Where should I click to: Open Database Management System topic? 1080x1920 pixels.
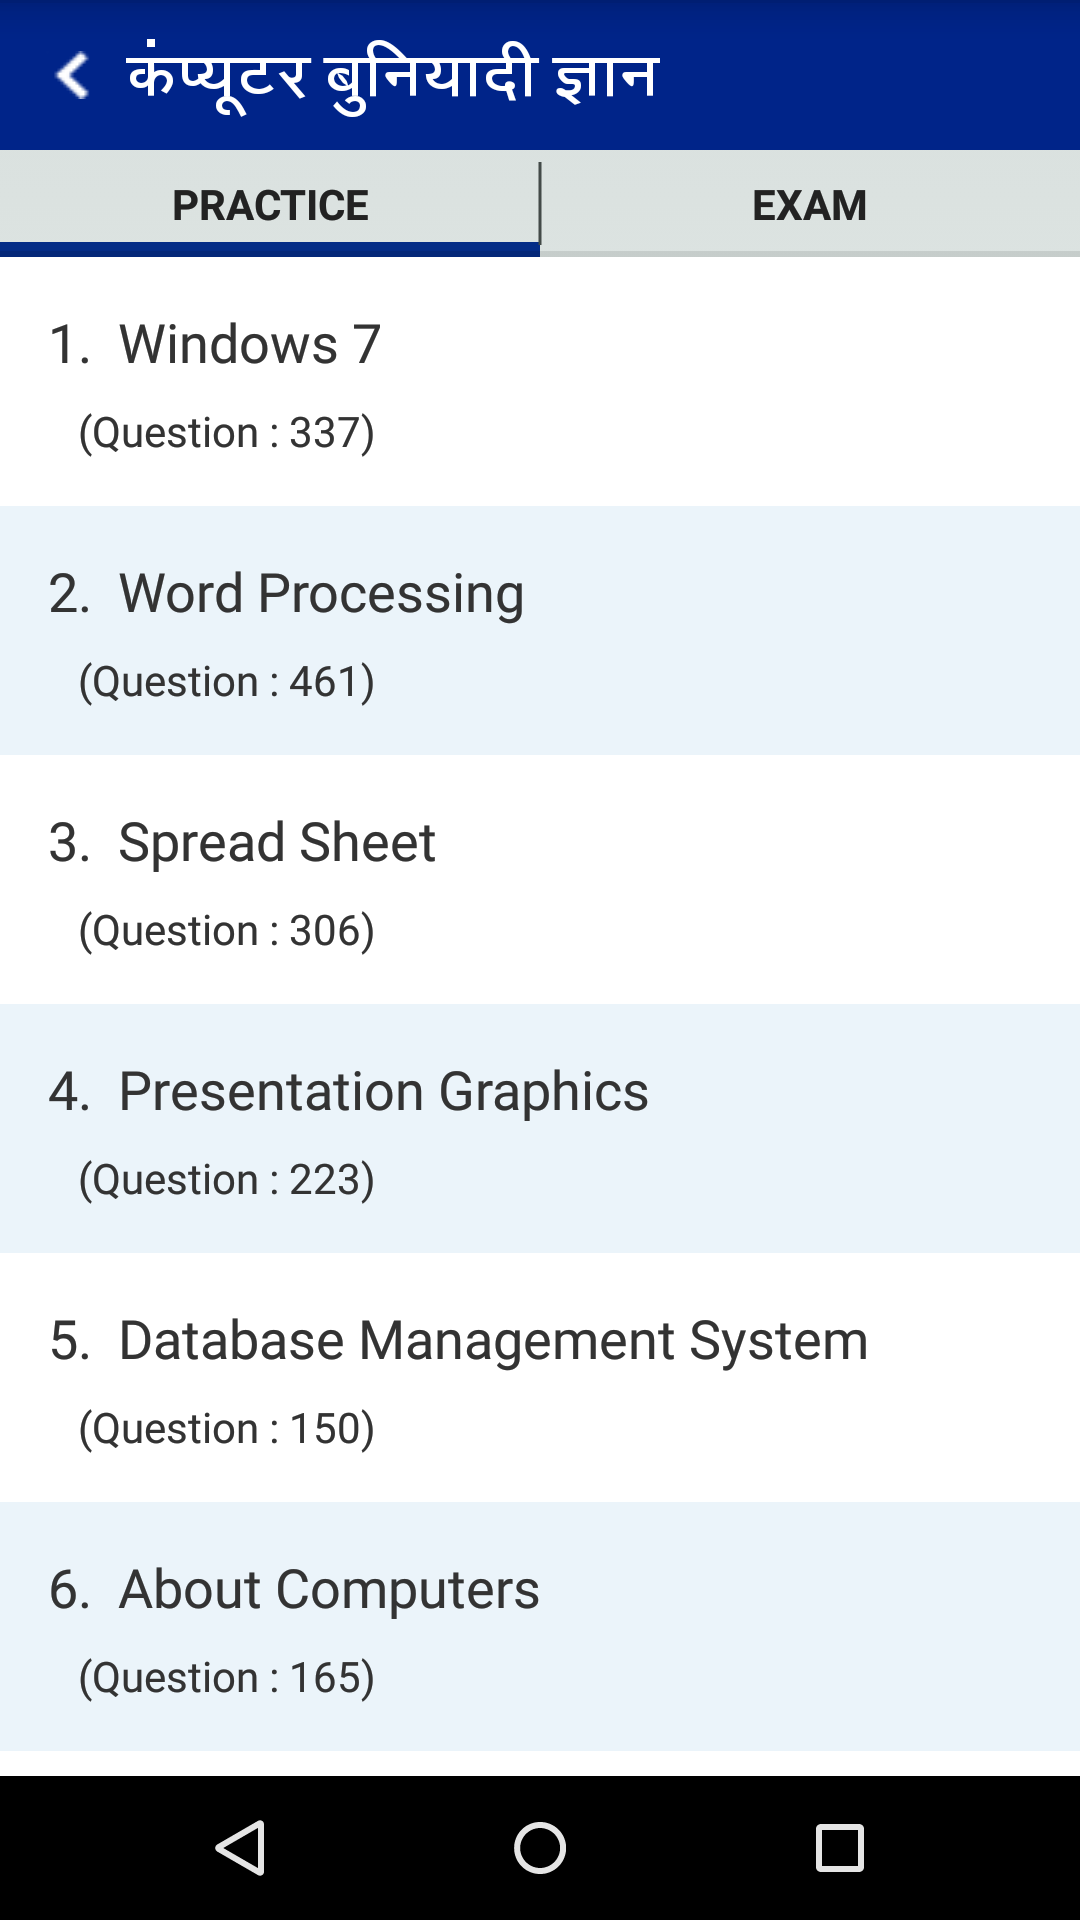pos(493,1341)
